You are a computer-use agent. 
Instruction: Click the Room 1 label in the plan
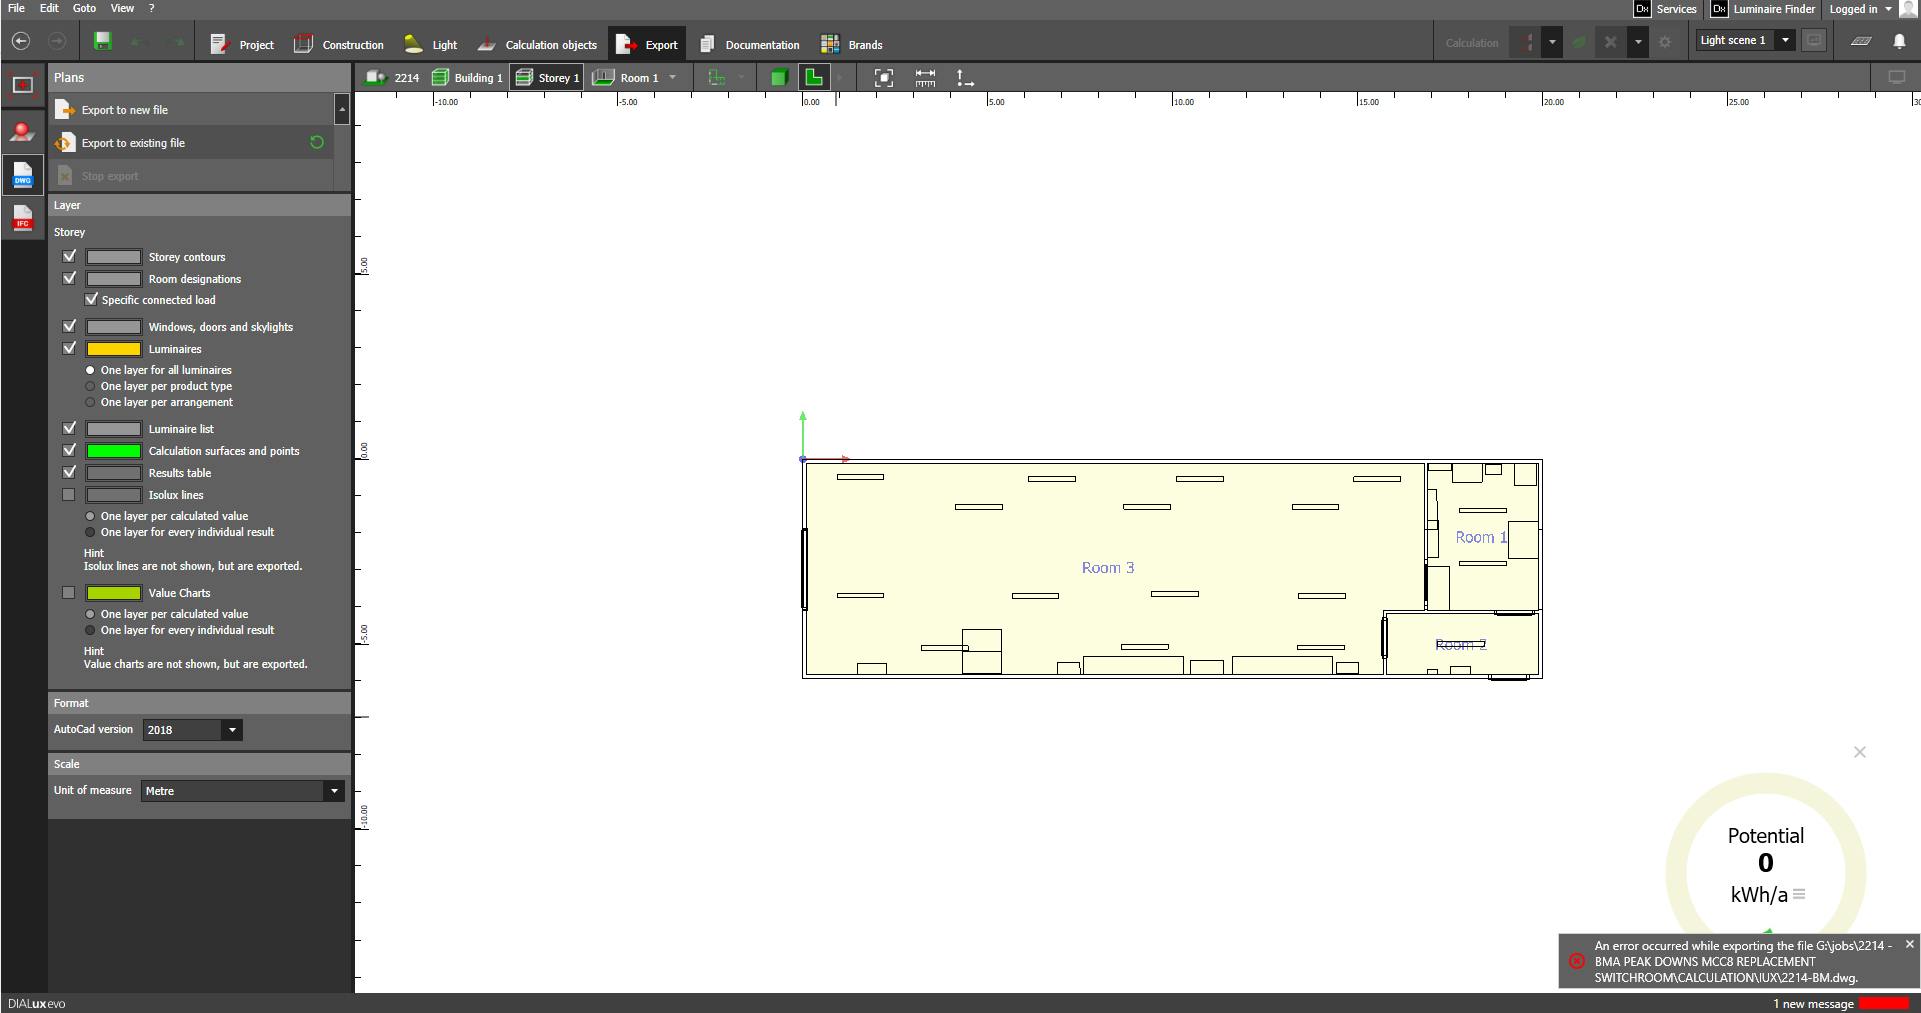(x=1481, y=538)
